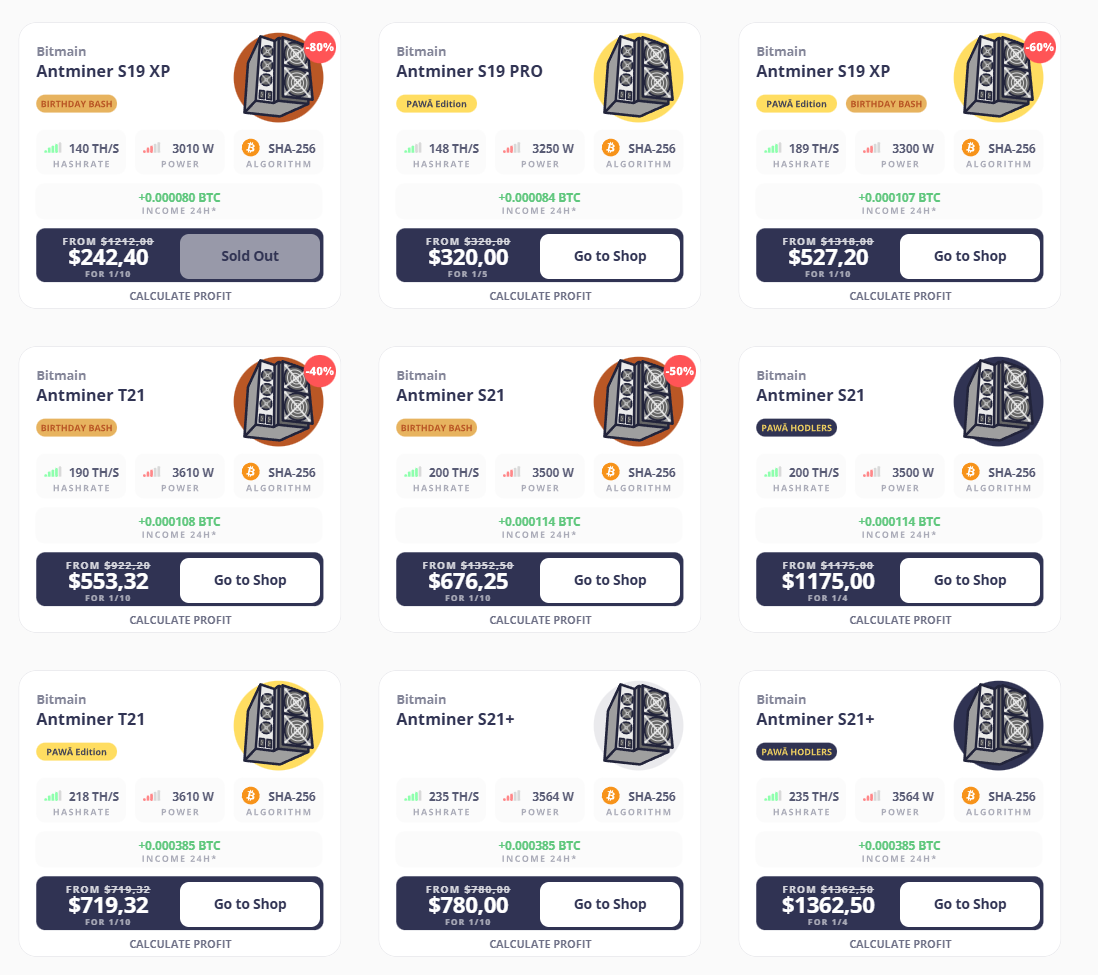
Task: Select the PAWA Edition tag on Antminer S19 PRO
Action: tap(436, 104)
